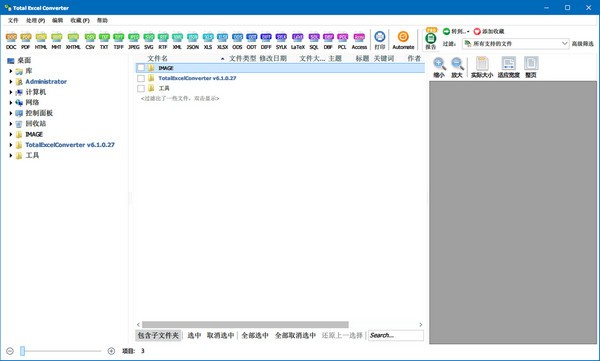Click the 取消选中 button
This screenshot has height=361, width=600.
220,335
